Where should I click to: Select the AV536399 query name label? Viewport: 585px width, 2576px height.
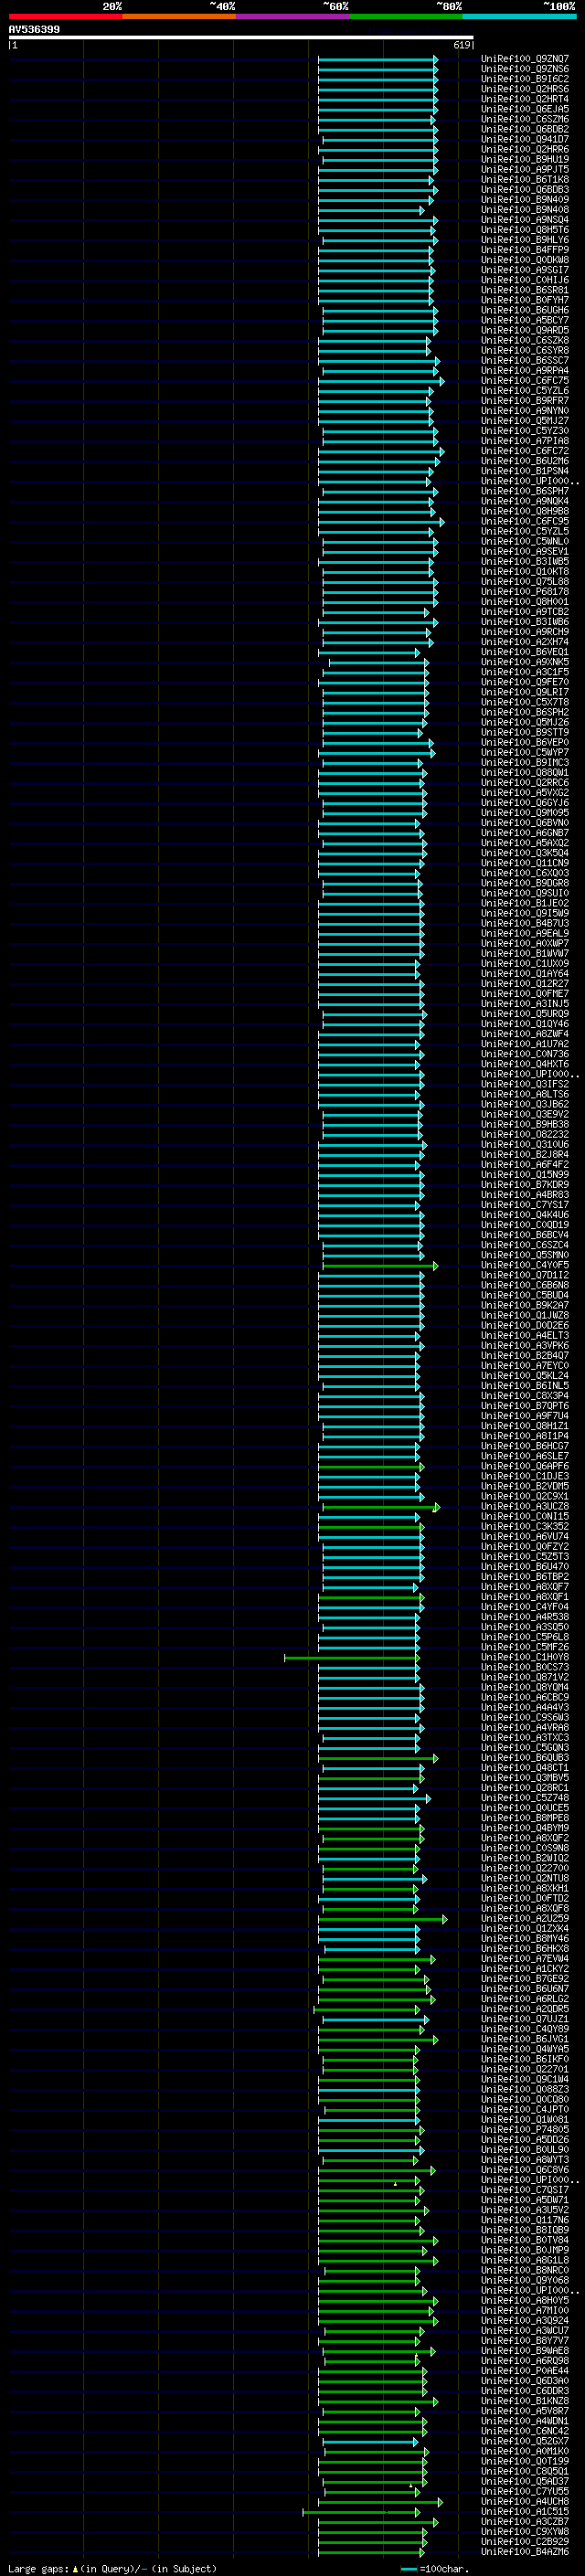[34, 29]
